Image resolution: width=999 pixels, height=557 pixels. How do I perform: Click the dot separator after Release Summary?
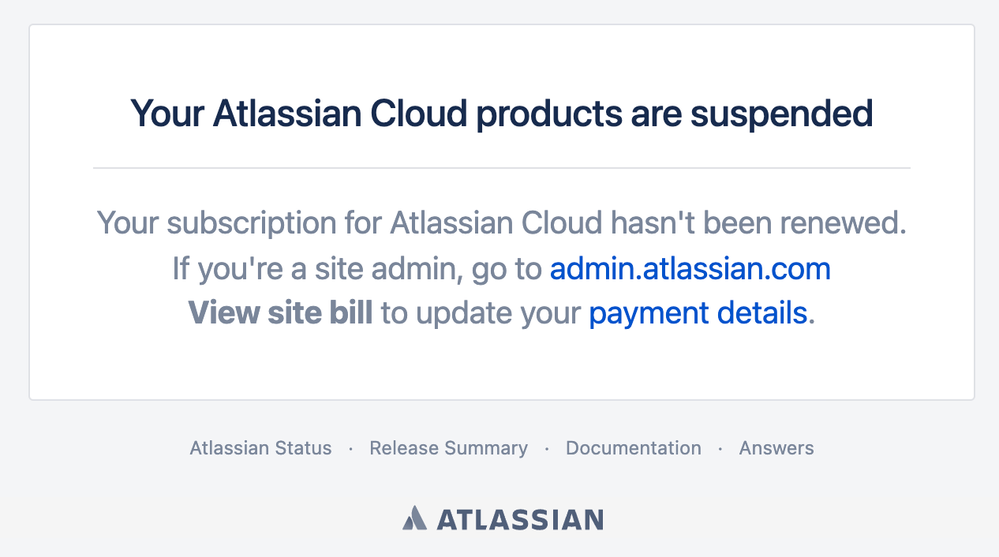[x=547, y=449]
